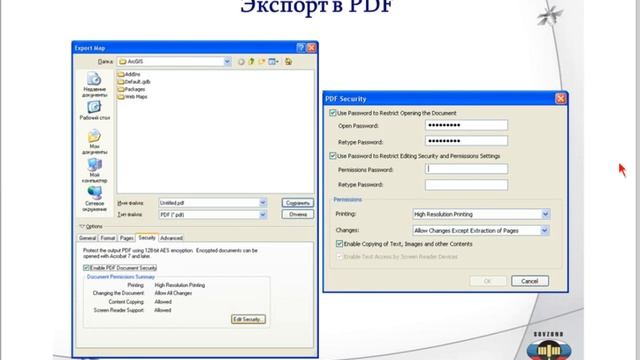Close the PDF Security dialog
This screenshot has width=640, height=360.
tap(560, 98)
